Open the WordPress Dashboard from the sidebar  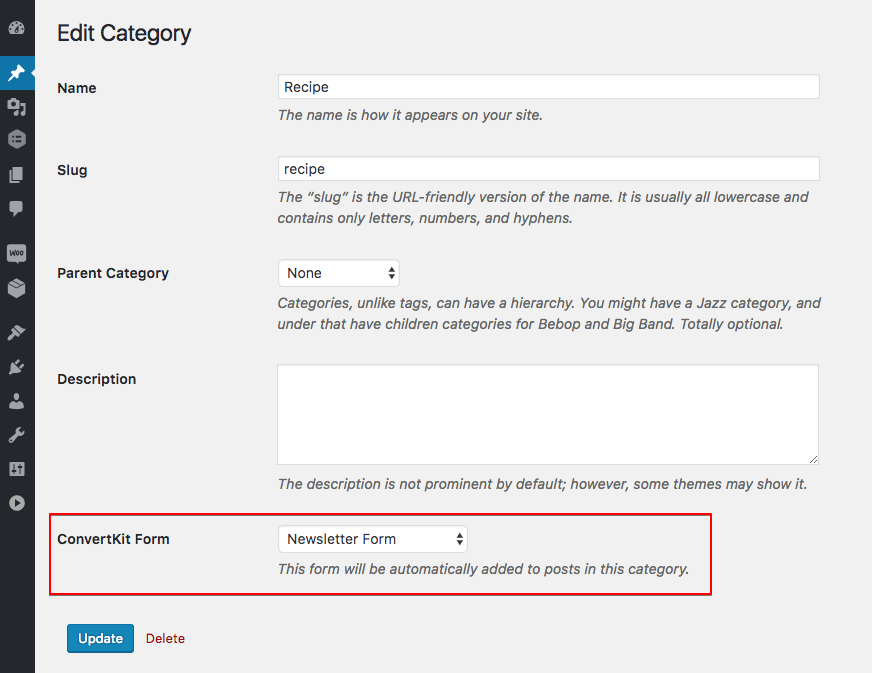click(16, 28)
